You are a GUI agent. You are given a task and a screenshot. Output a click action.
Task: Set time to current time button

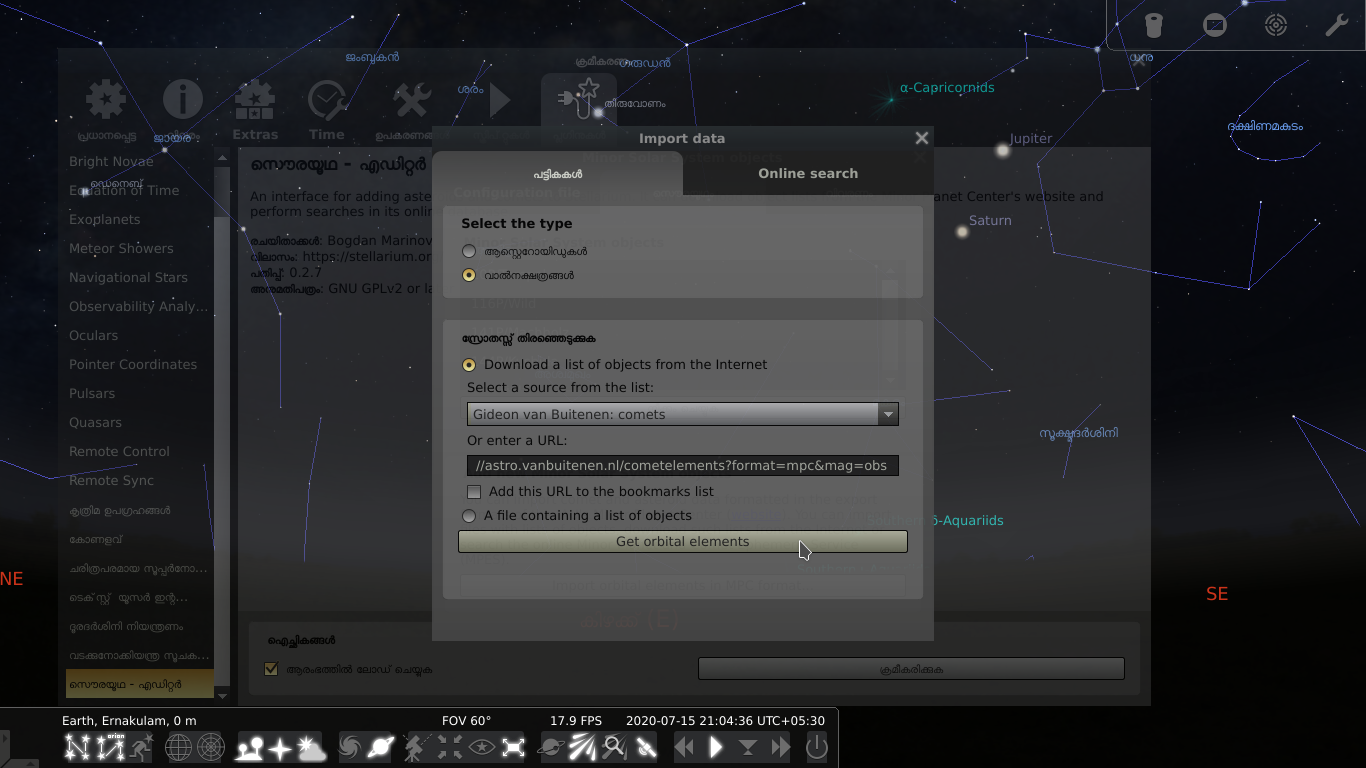(x=748, y=747)
